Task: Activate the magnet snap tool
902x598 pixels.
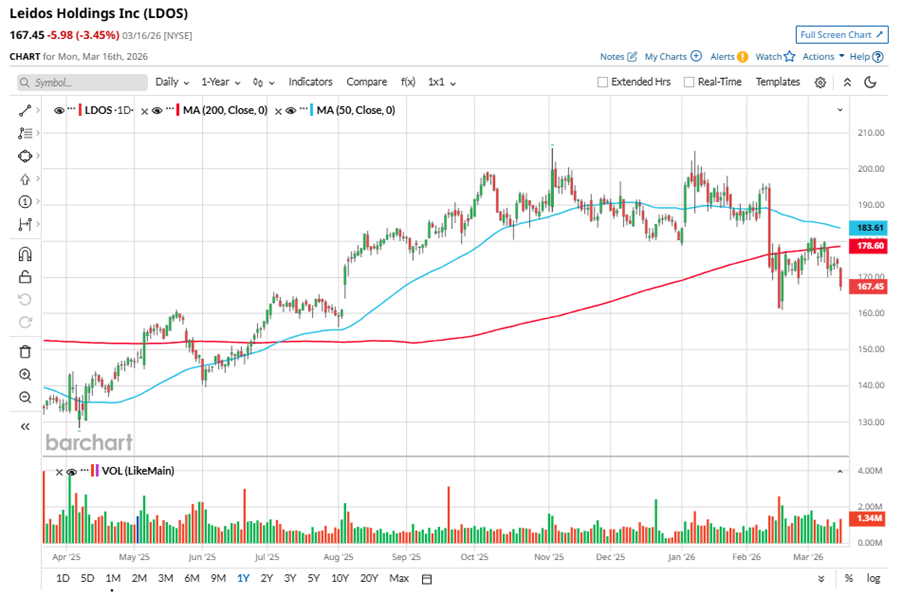Action: pos(25,254)
